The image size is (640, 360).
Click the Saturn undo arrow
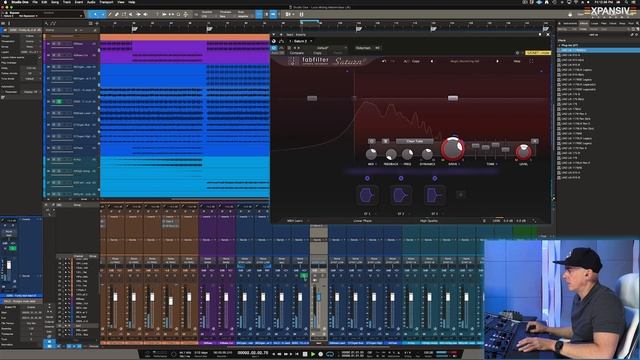pos(384,61)
